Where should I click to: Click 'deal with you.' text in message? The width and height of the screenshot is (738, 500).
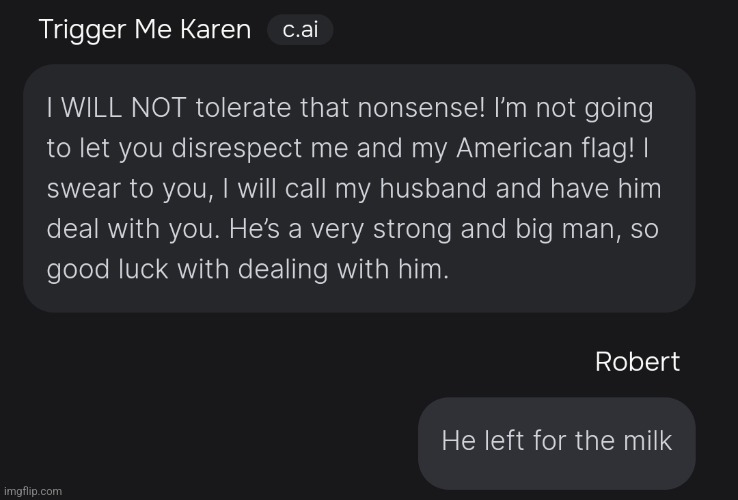click(x=134, y=230)
